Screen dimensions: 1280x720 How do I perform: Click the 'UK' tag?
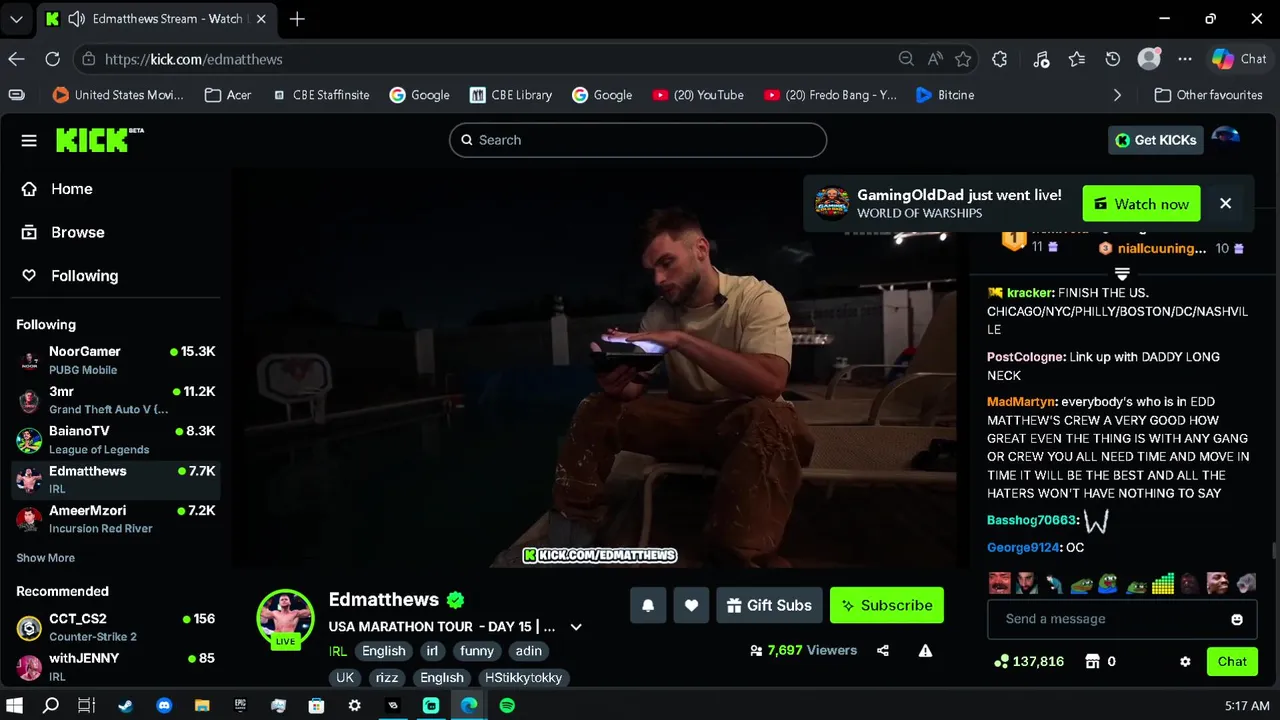pos(345,678)
